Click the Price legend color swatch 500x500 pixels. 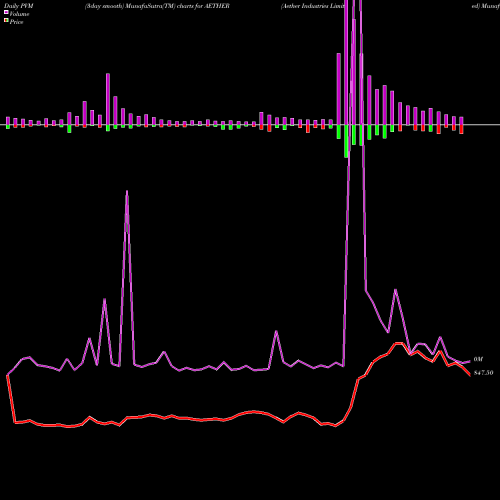[x=6, y=21]
